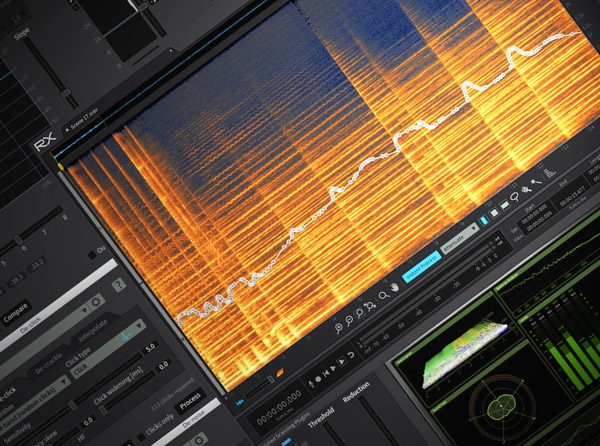Viewport: 600px width, 446px height.
Task: Switch to the De-crackle tab
Action: coord(49,363)
